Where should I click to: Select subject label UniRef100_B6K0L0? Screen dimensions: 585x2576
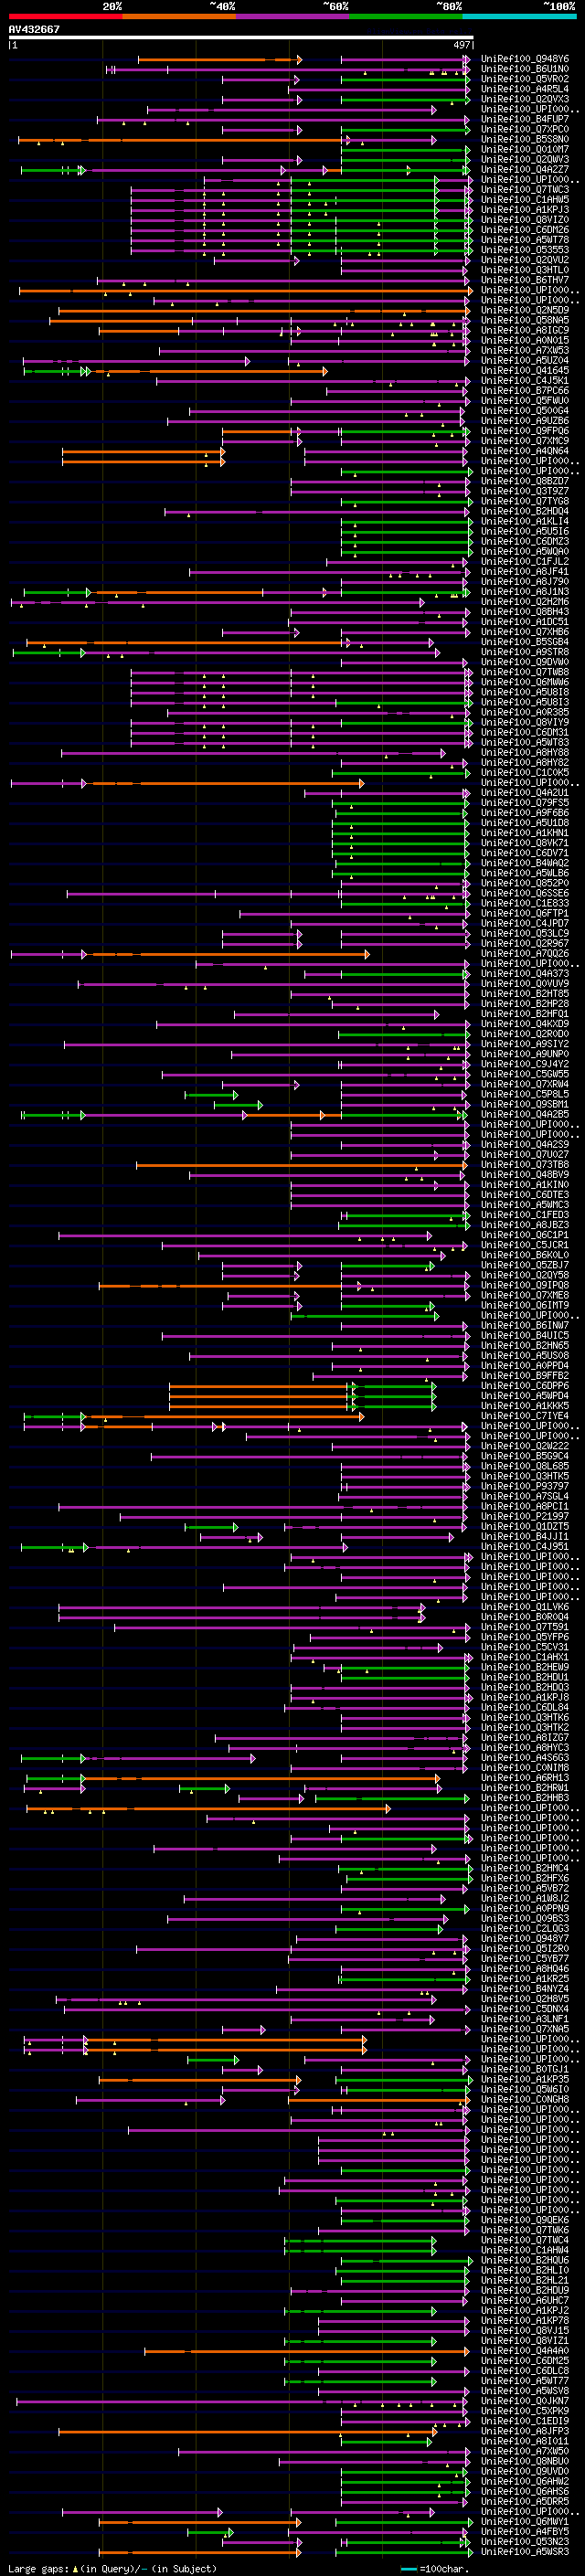[525, 1255]
